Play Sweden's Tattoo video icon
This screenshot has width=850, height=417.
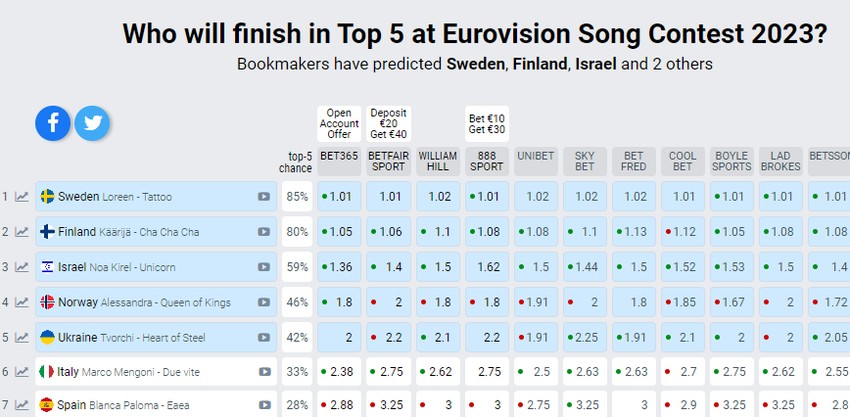[264, 197]
